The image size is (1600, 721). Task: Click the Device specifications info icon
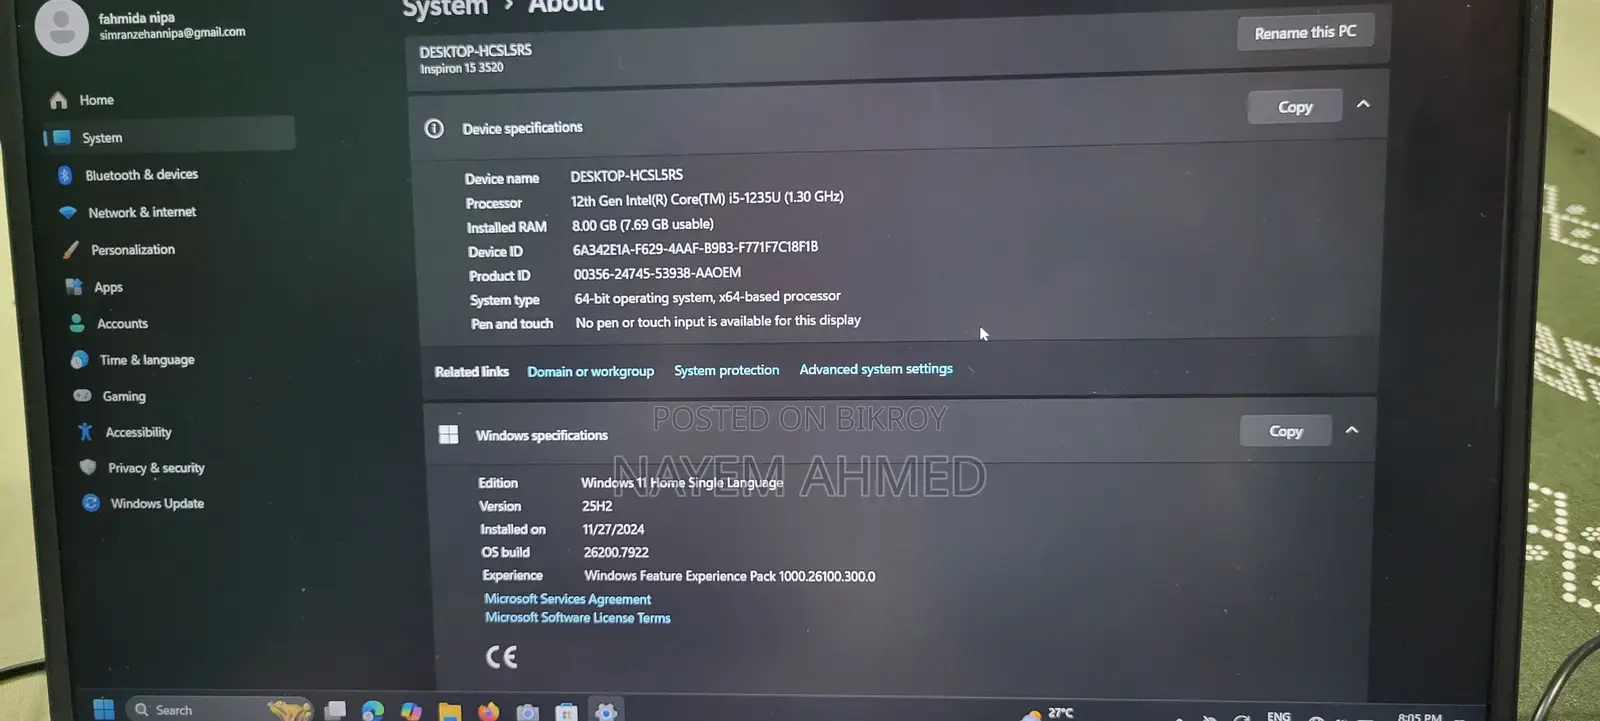pyautogui.click(x=434, y=128)
